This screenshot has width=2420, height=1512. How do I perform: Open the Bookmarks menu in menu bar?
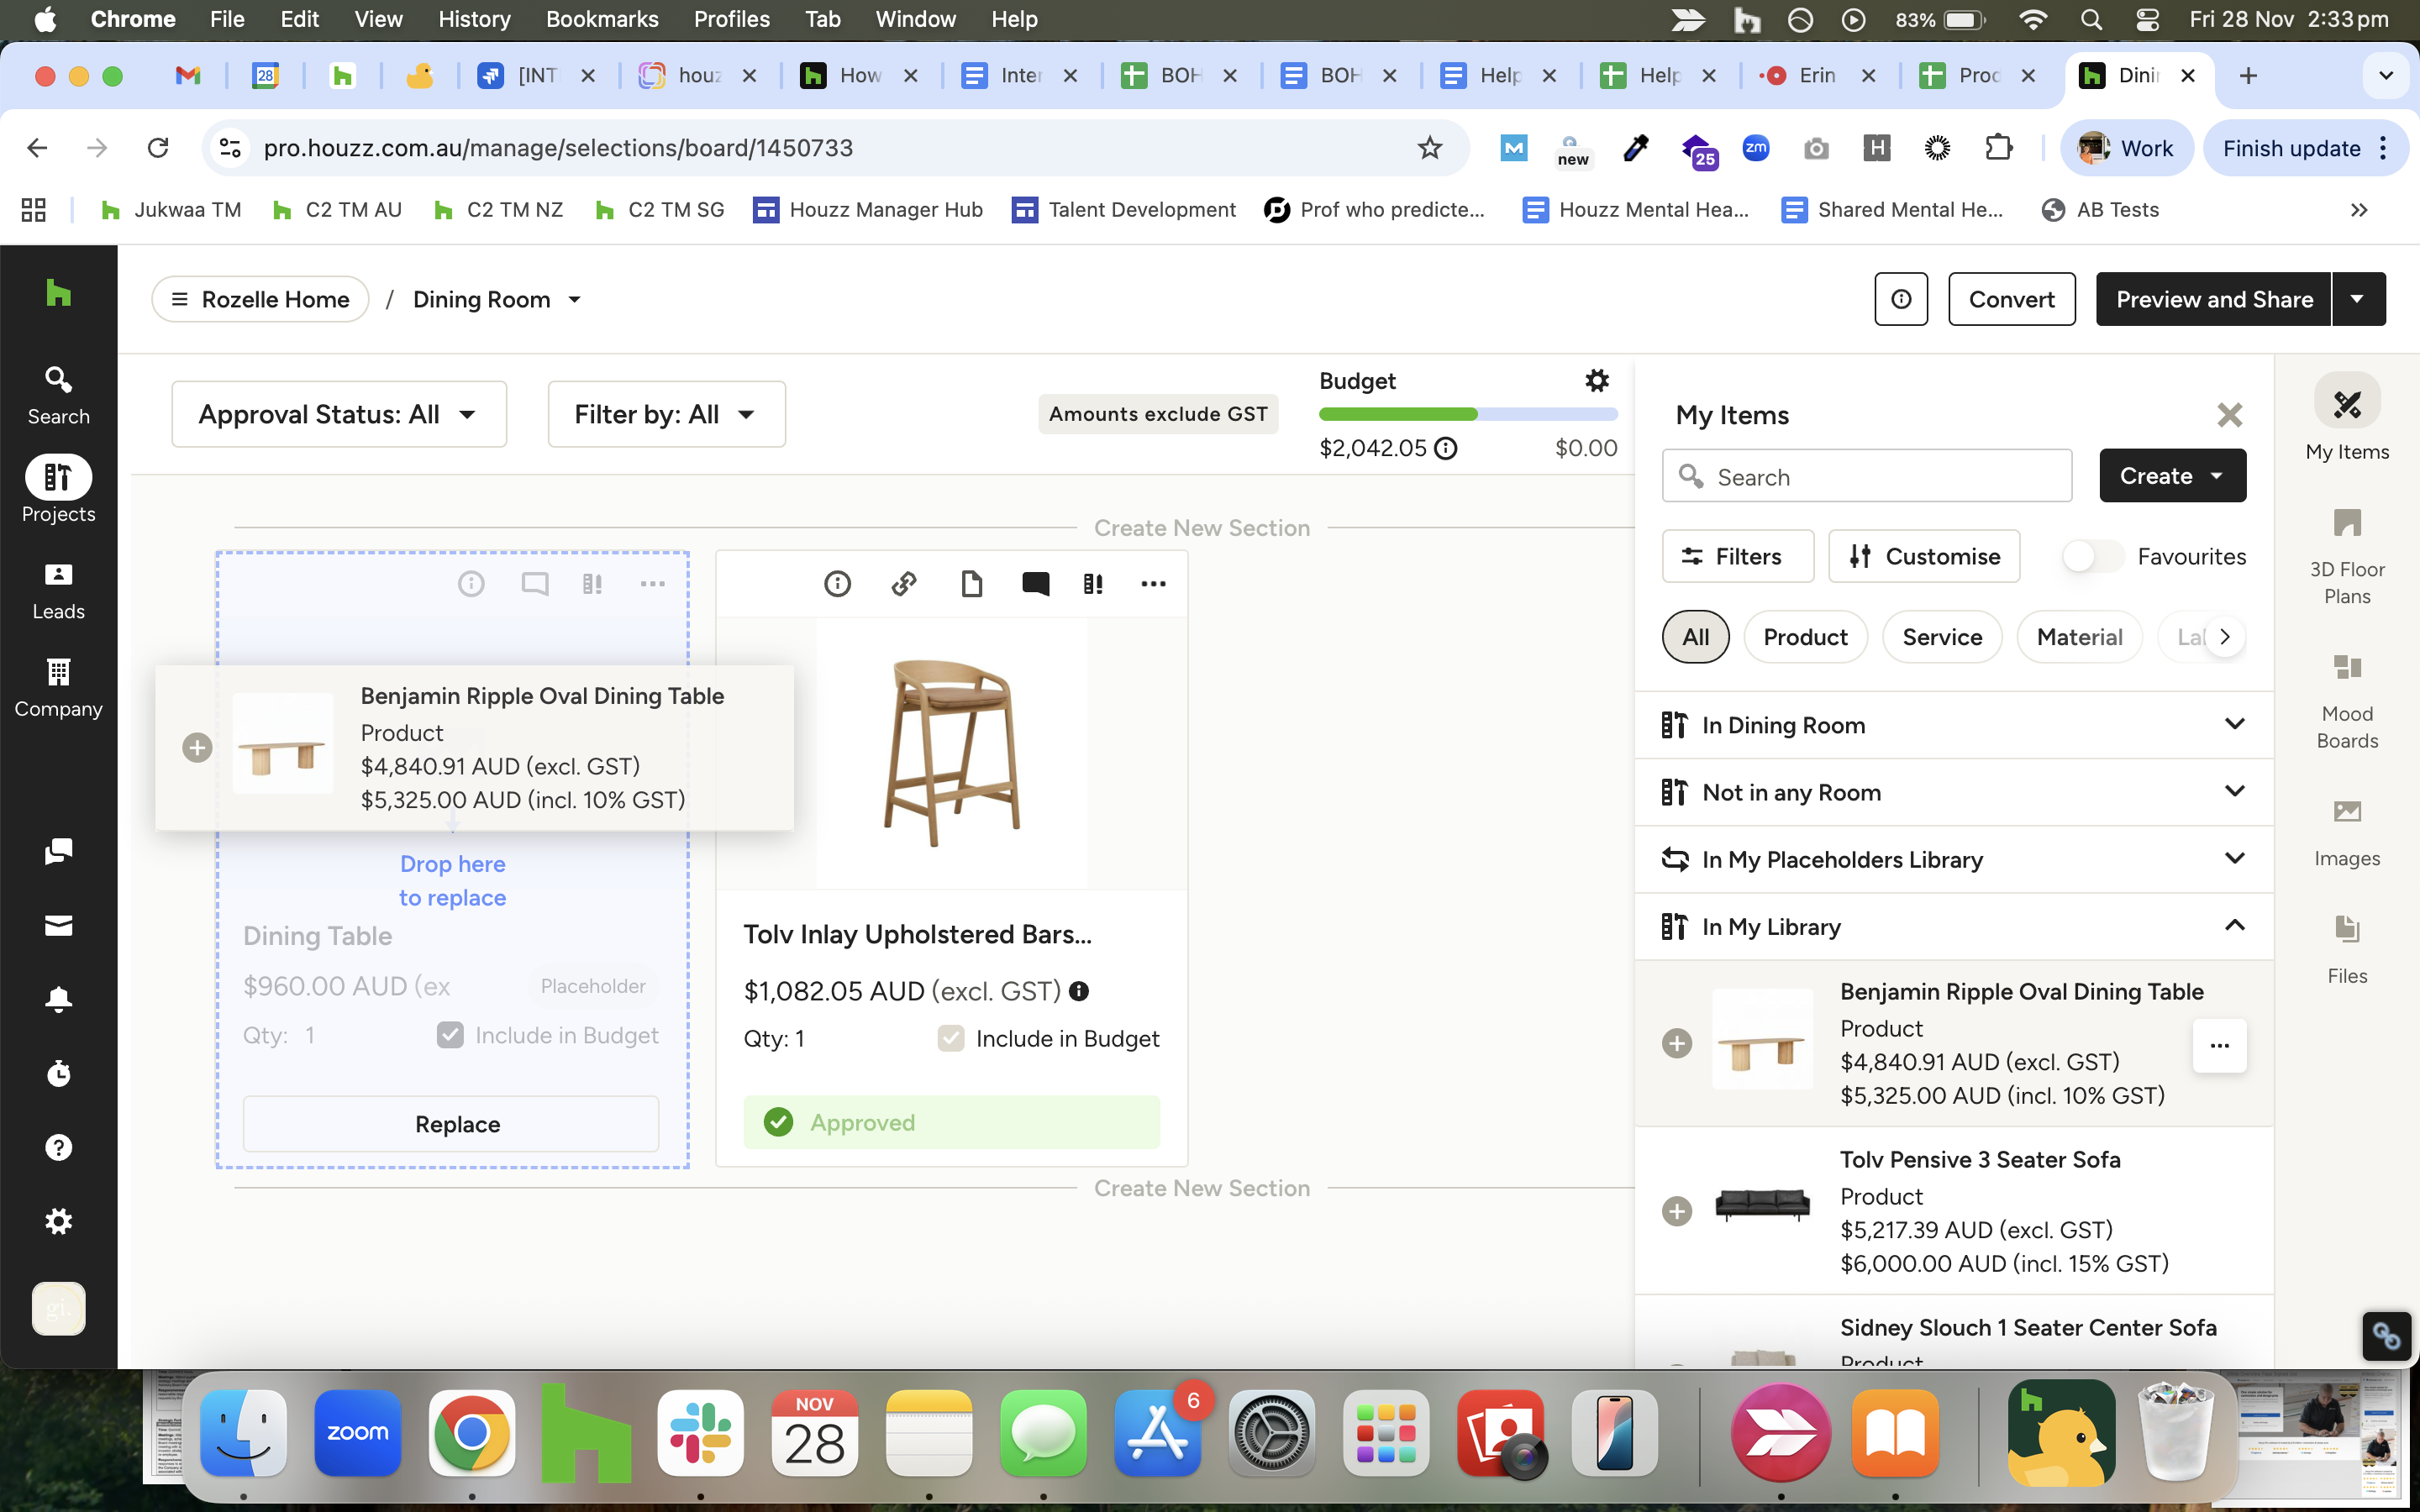tap(601, 19)
